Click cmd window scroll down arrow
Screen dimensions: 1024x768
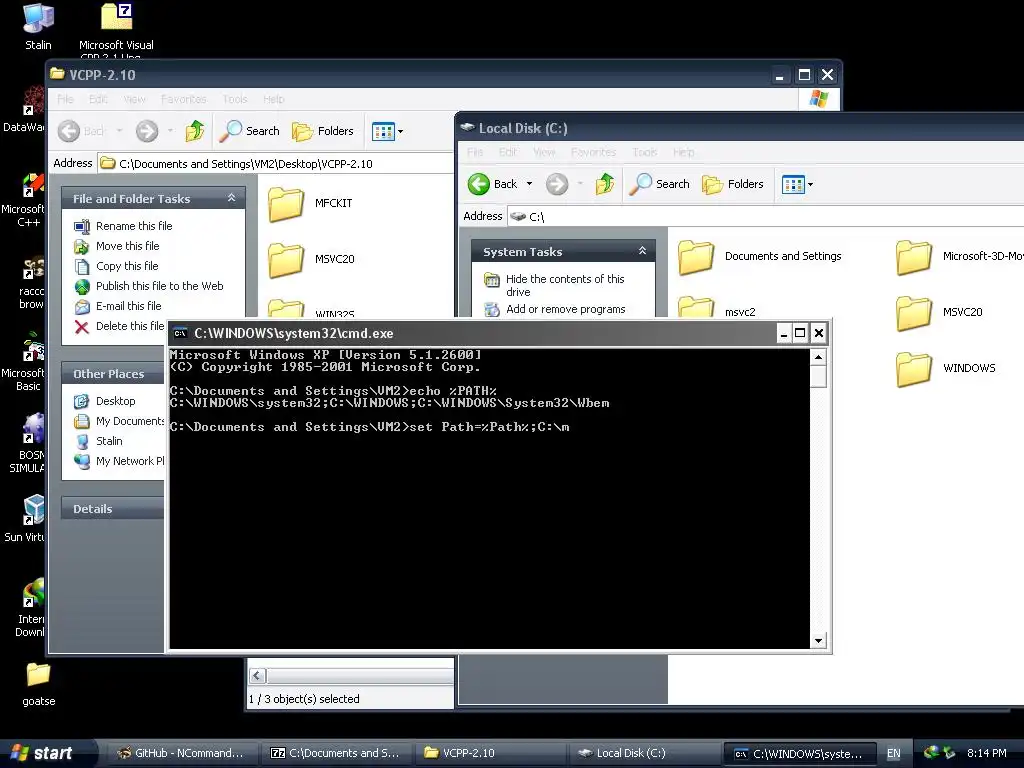[818, 641]
